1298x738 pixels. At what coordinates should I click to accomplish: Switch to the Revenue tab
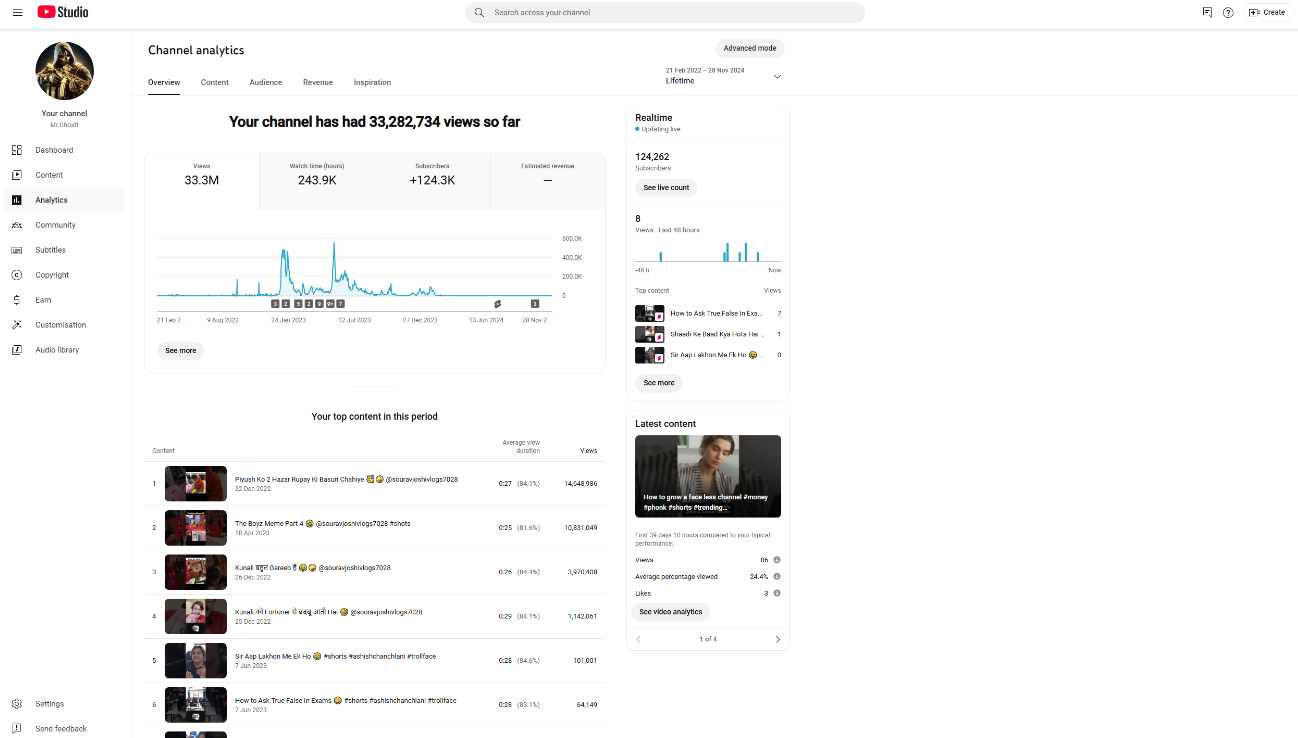click(318, 82)
